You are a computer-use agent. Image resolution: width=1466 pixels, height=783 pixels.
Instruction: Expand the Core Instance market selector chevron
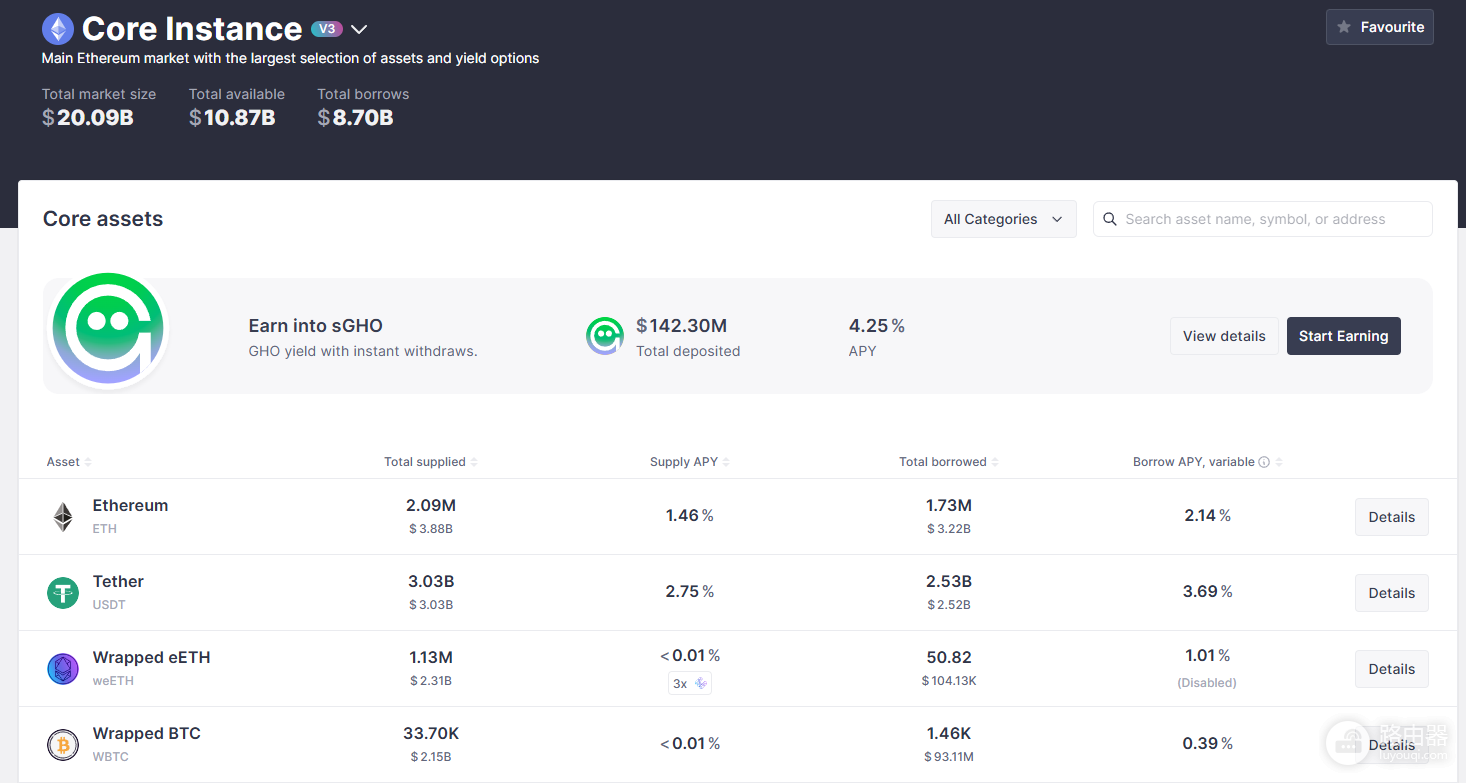(359, 30)
